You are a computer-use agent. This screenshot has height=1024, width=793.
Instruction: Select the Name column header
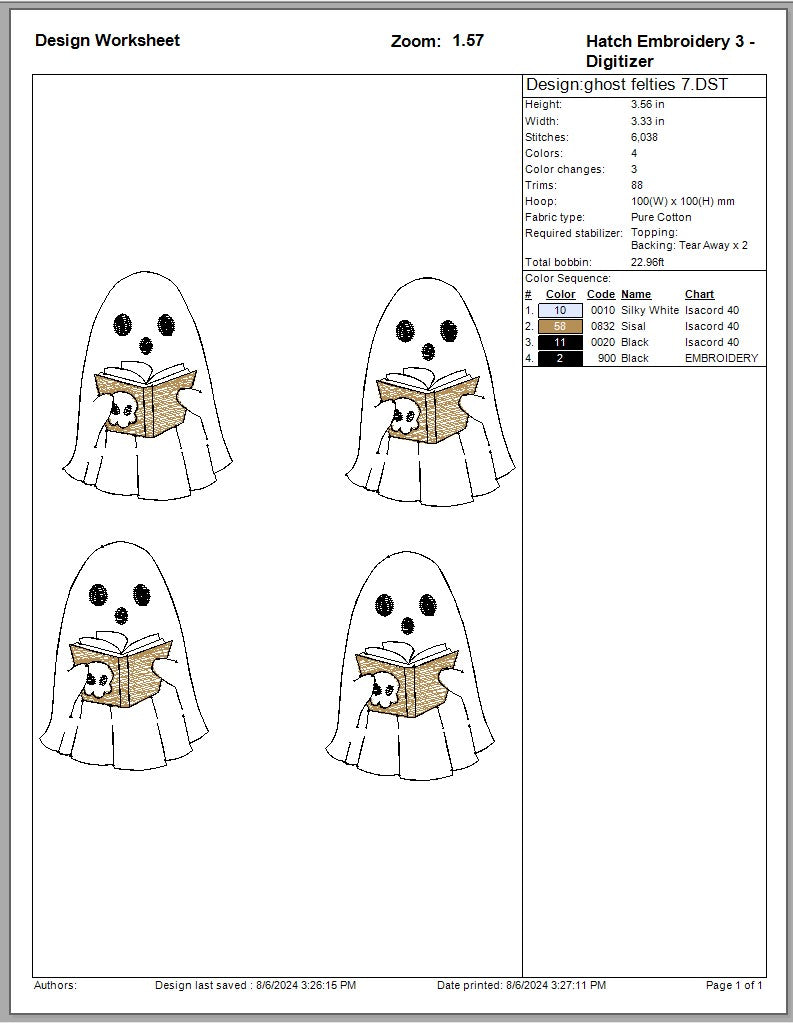(x=636, y=294)
